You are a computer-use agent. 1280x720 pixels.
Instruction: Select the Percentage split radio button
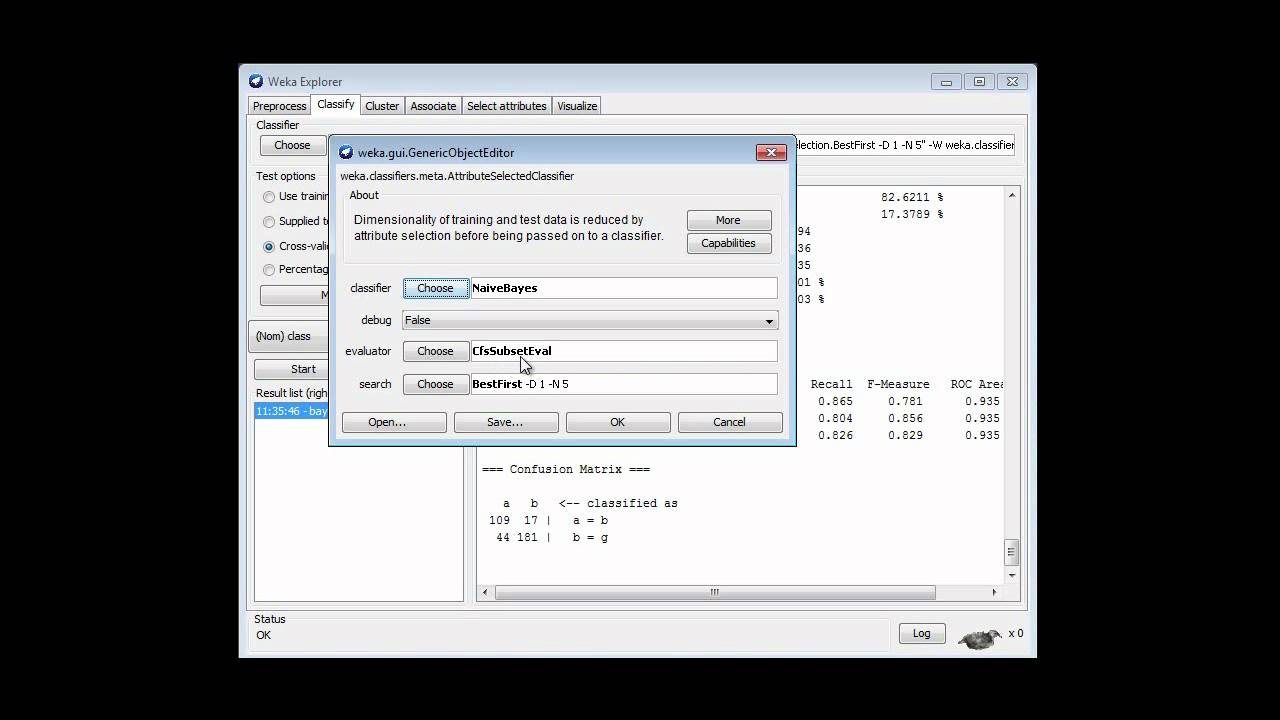coord(269,270)
